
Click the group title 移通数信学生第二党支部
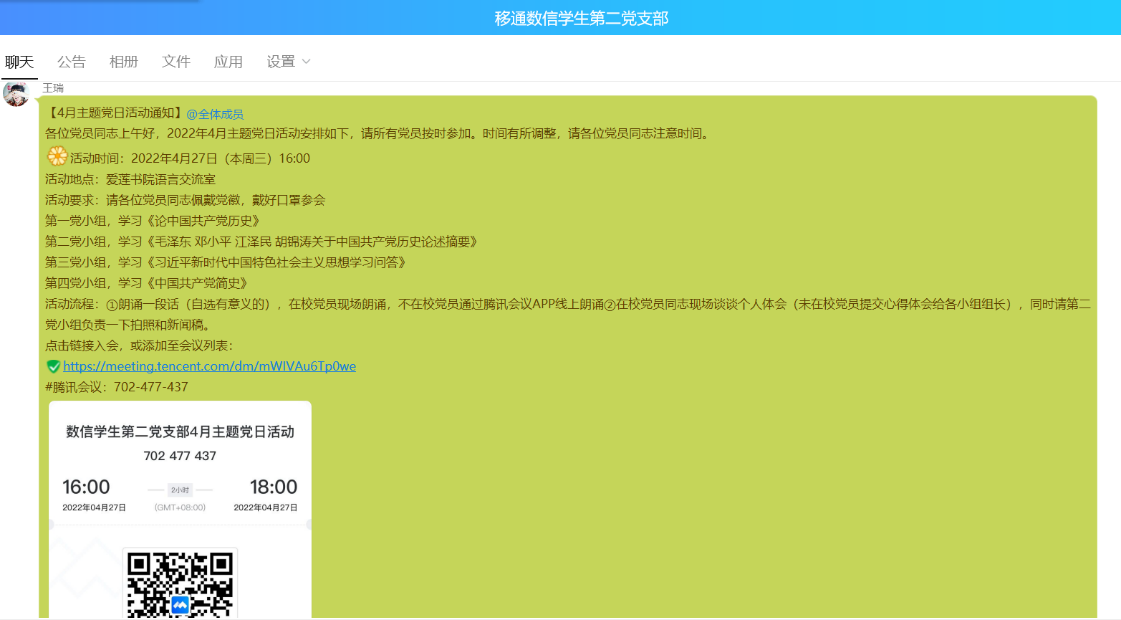tap(581, 18)
